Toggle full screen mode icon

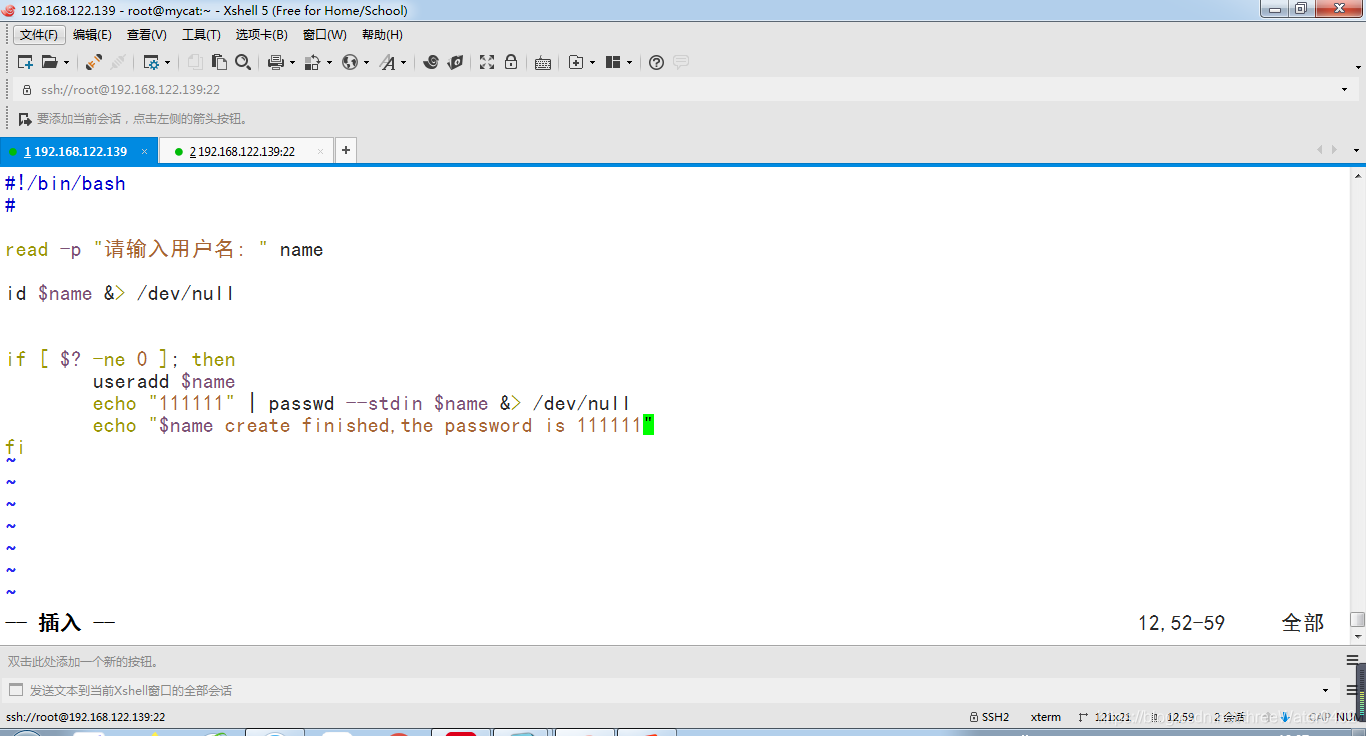[x=487, y=62]
